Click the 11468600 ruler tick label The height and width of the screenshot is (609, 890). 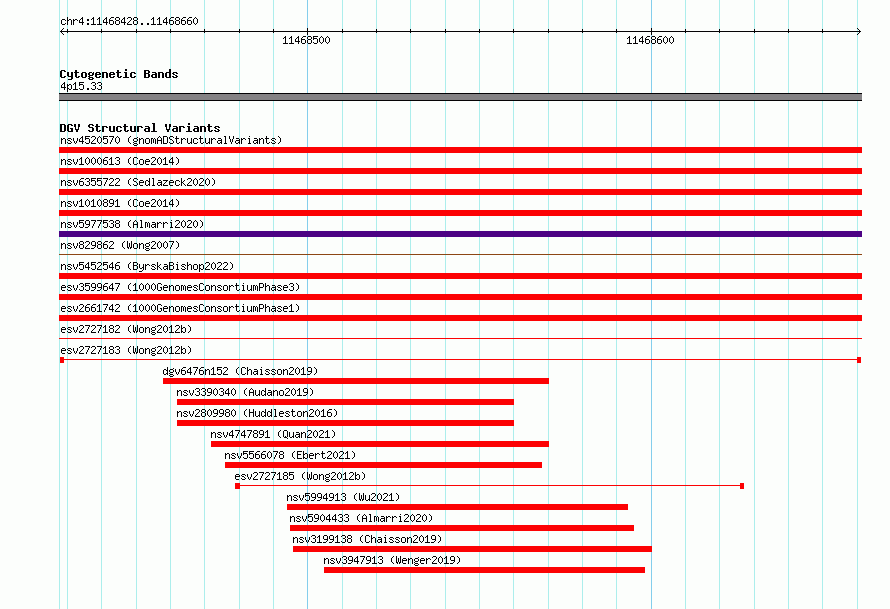650,40
